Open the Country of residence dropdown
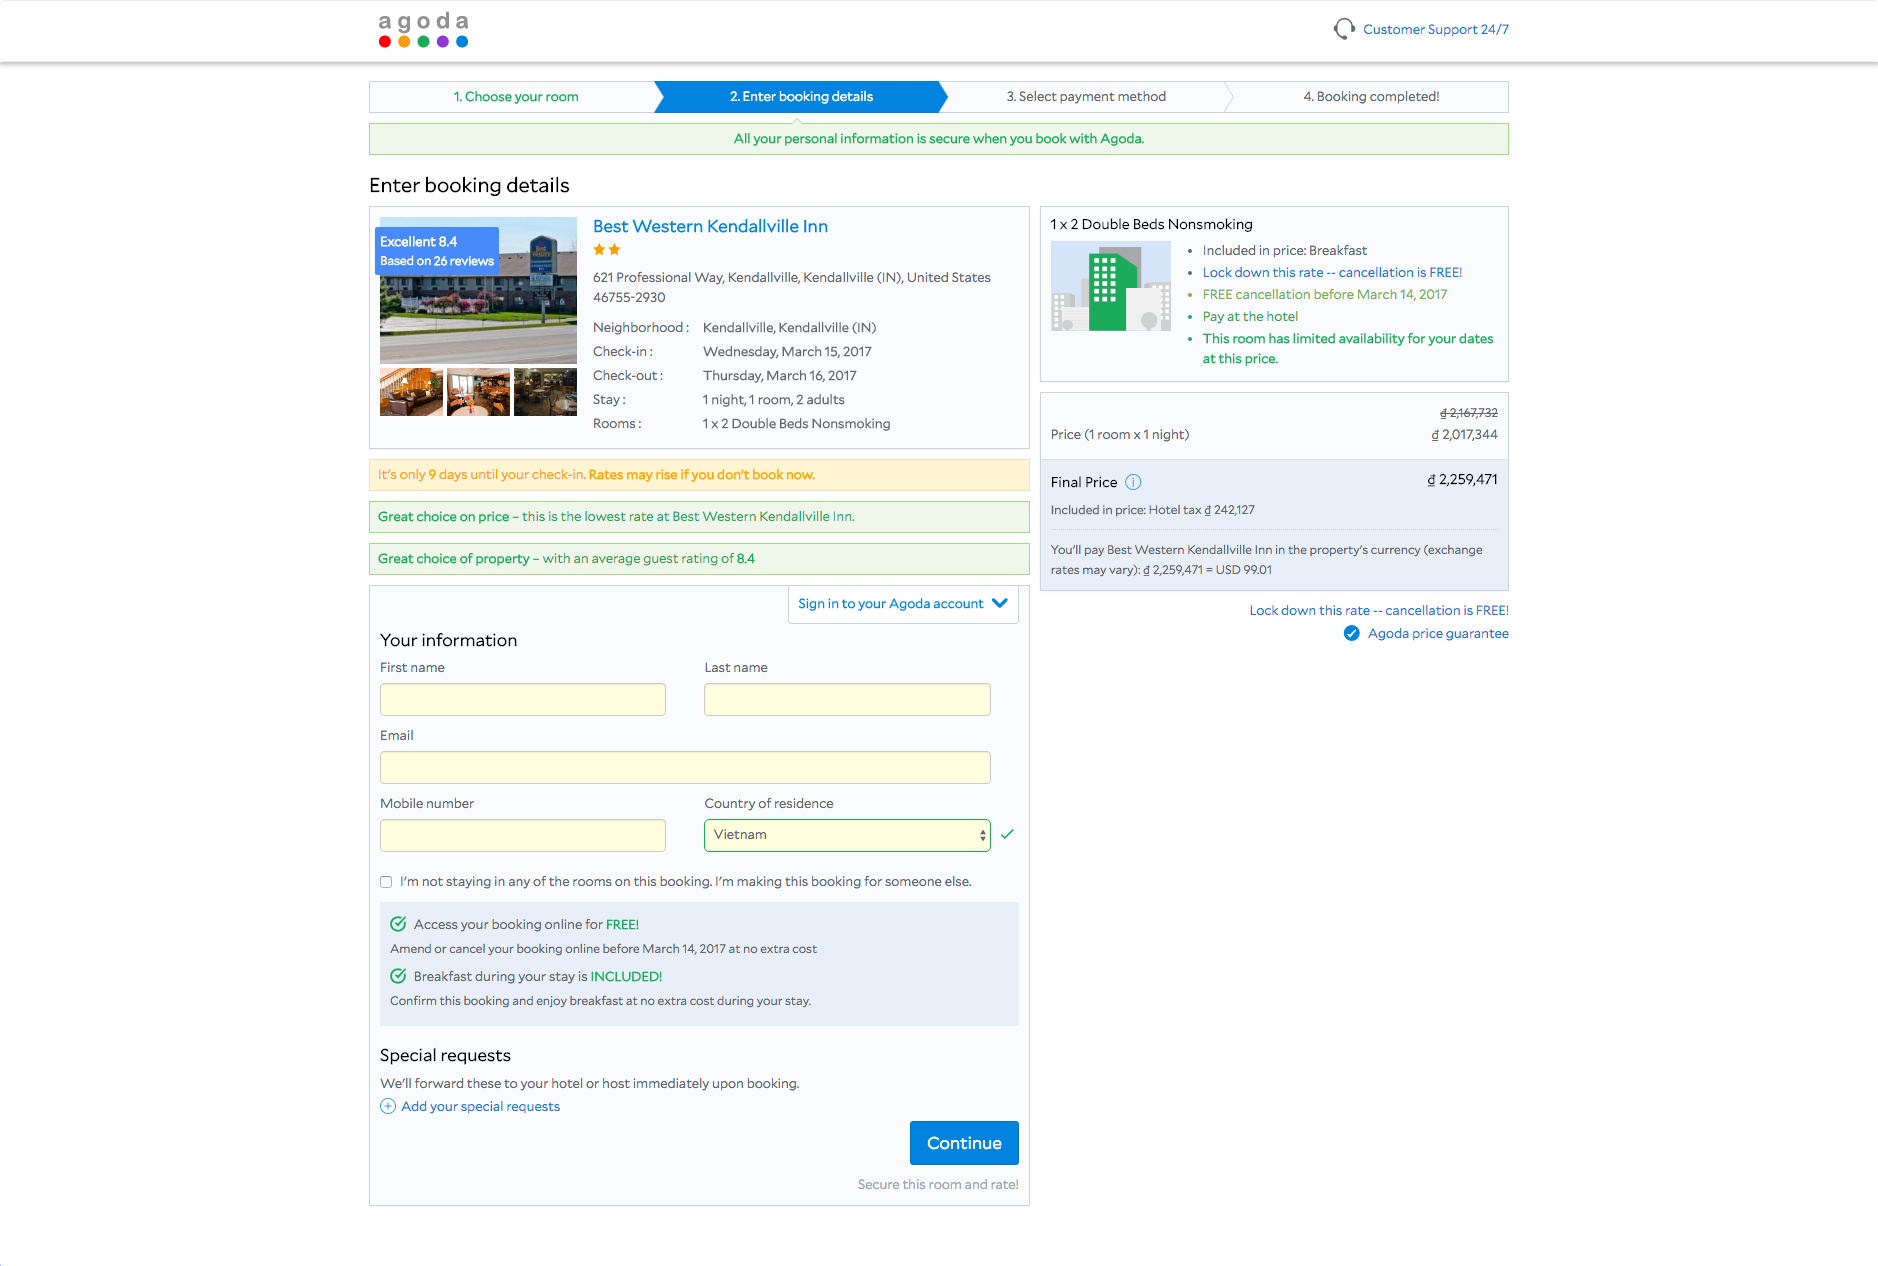 coord(847,835)
